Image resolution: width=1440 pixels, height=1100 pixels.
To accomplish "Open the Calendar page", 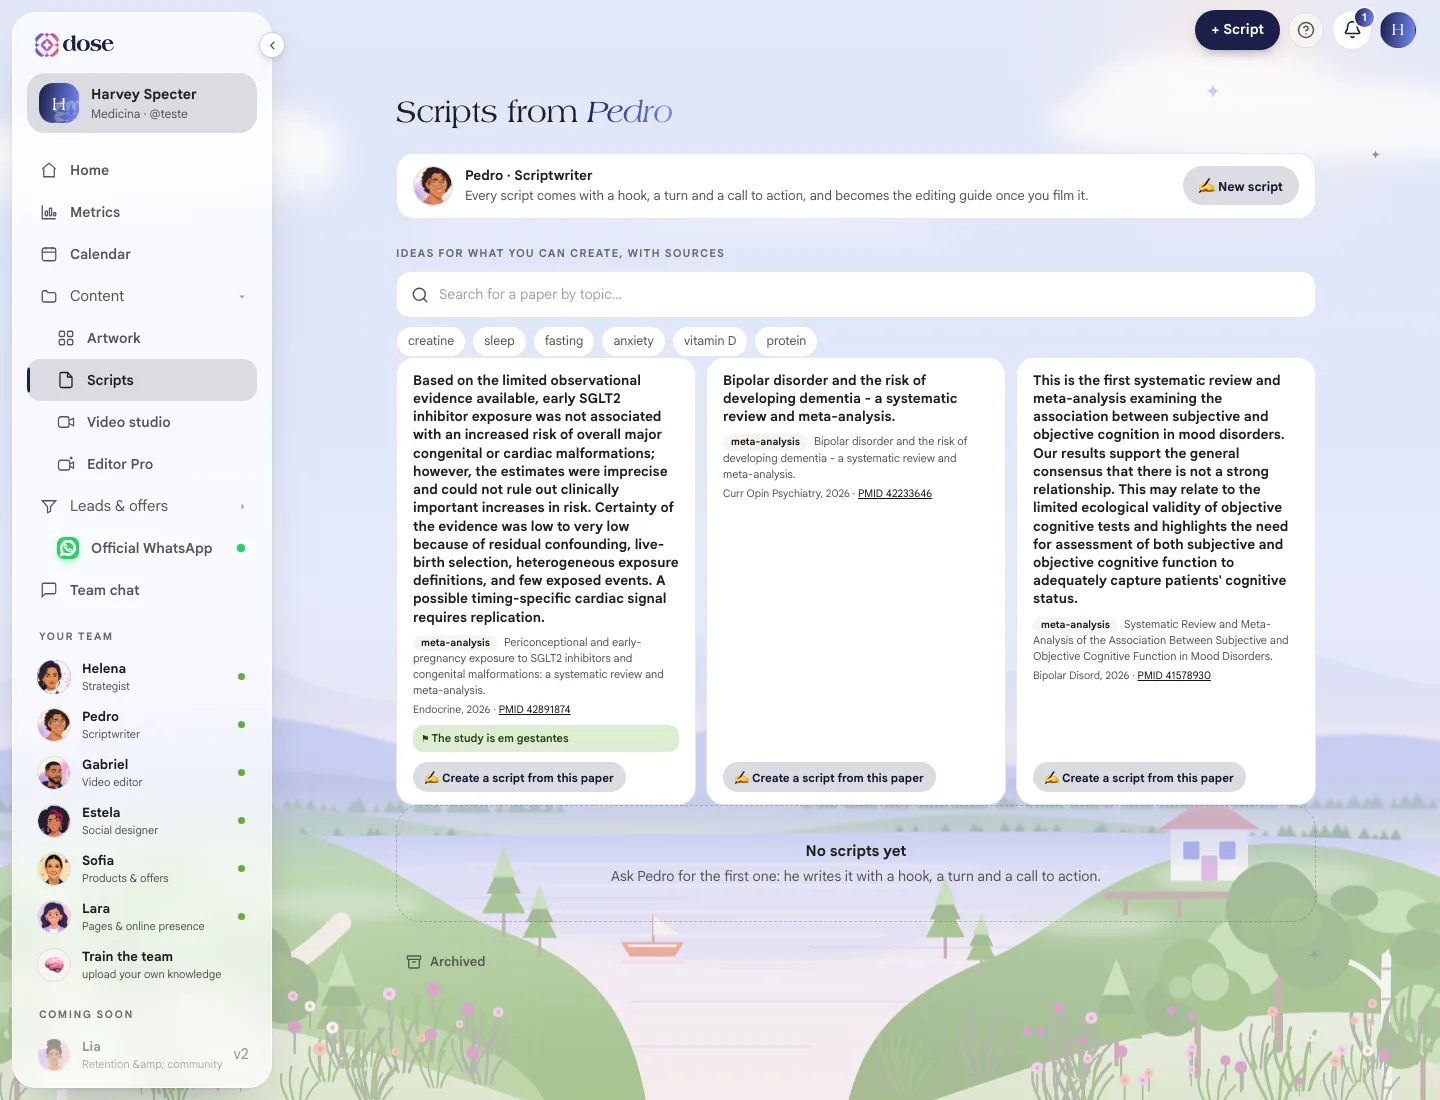I will [142, 254].
